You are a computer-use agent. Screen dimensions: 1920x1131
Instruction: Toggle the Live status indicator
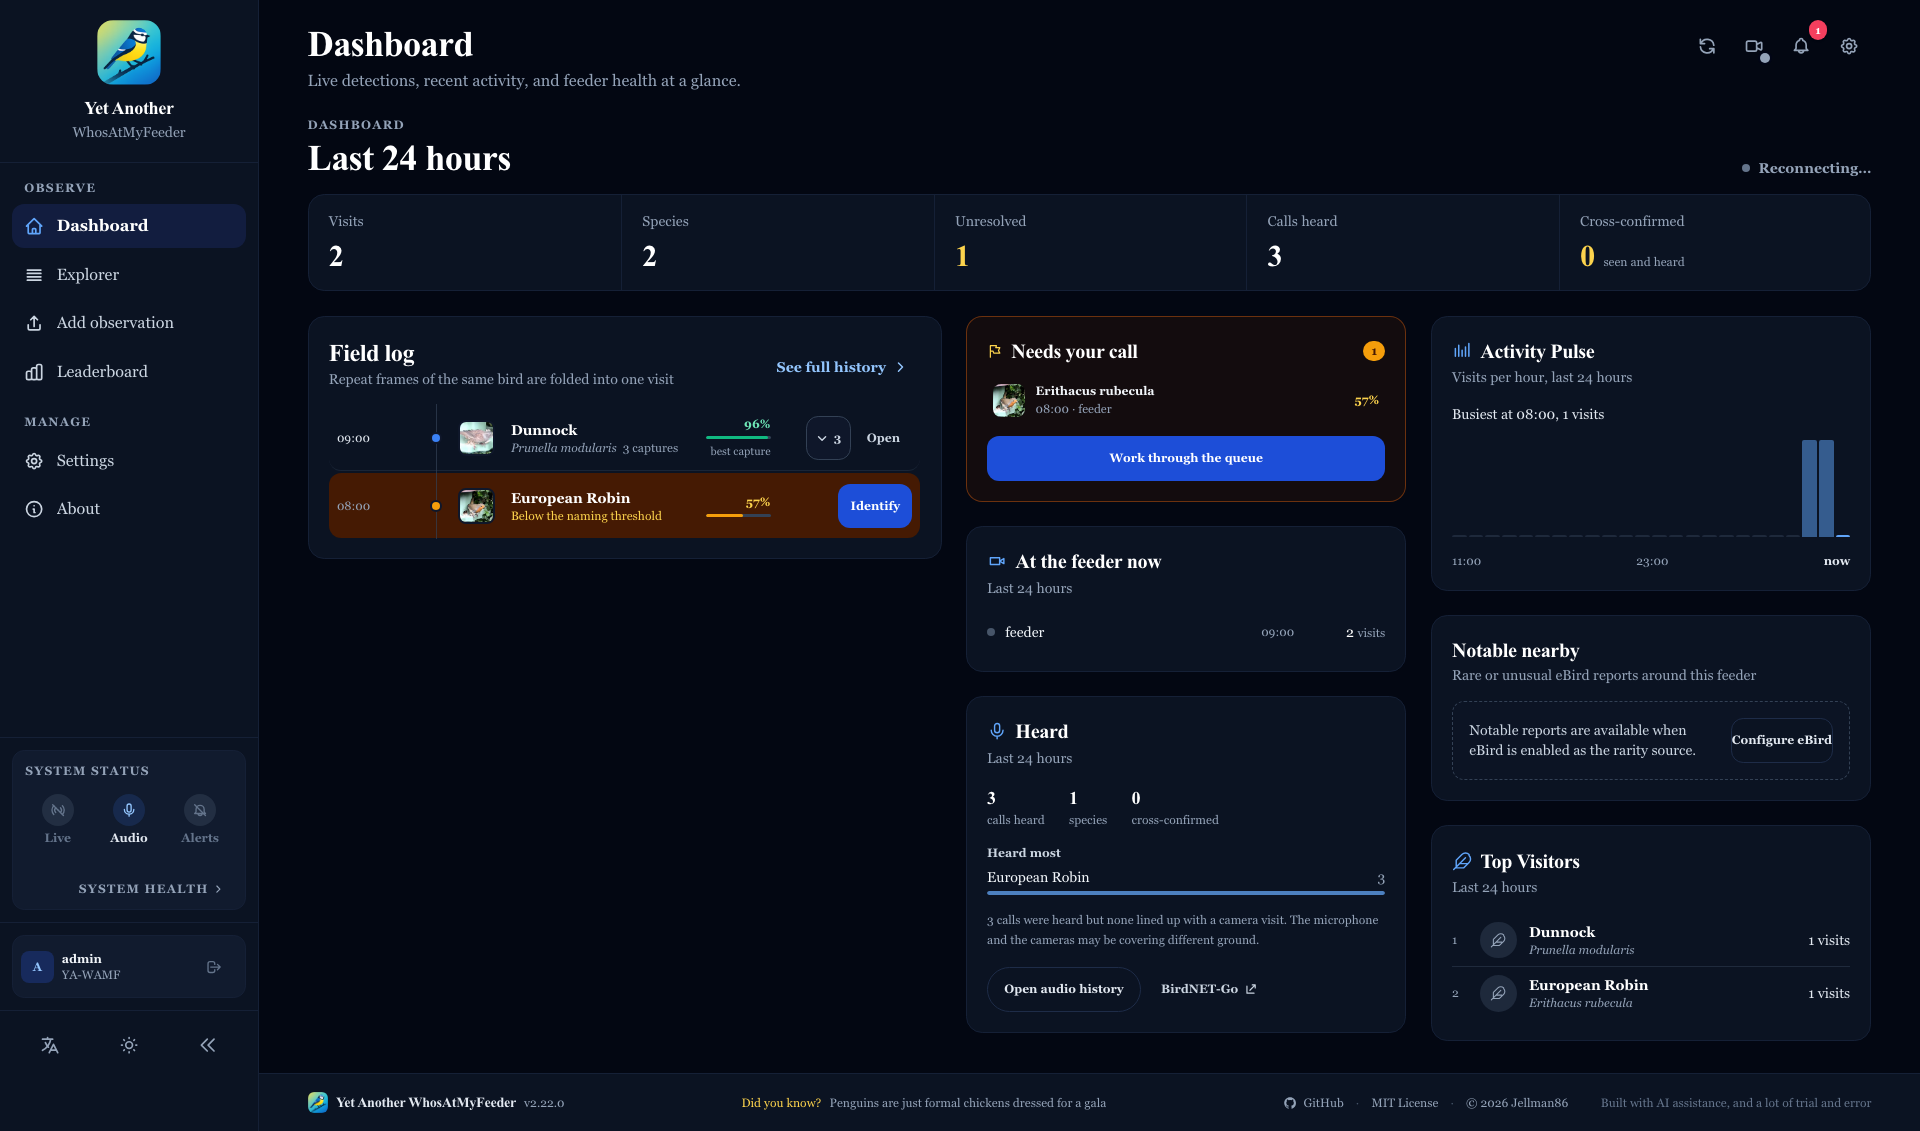point(58,820)
